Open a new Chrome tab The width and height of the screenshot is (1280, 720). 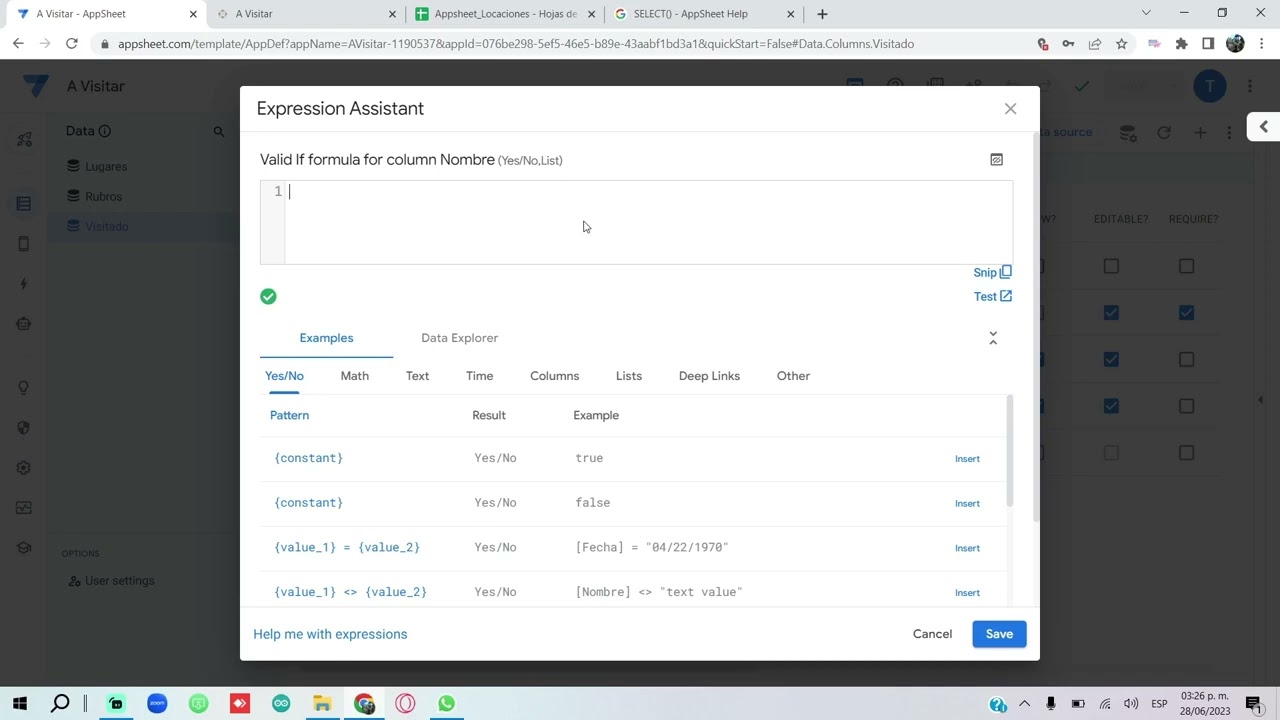tap(822, 14)
